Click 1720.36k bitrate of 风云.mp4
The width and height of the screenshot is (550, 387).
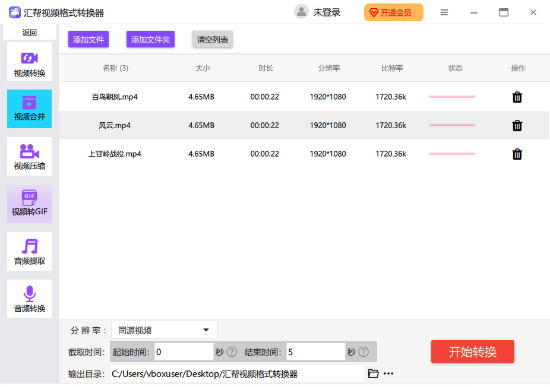click(x=391, y=125)
